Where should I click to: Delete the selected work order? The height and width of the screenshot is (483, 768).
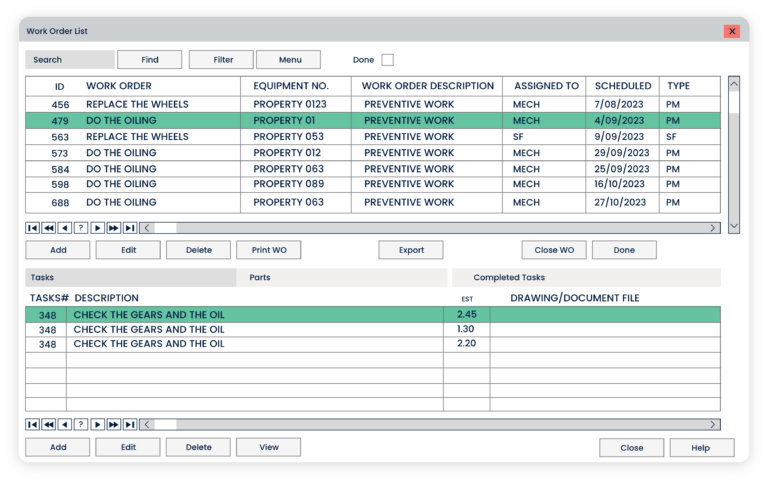point(198,250)
